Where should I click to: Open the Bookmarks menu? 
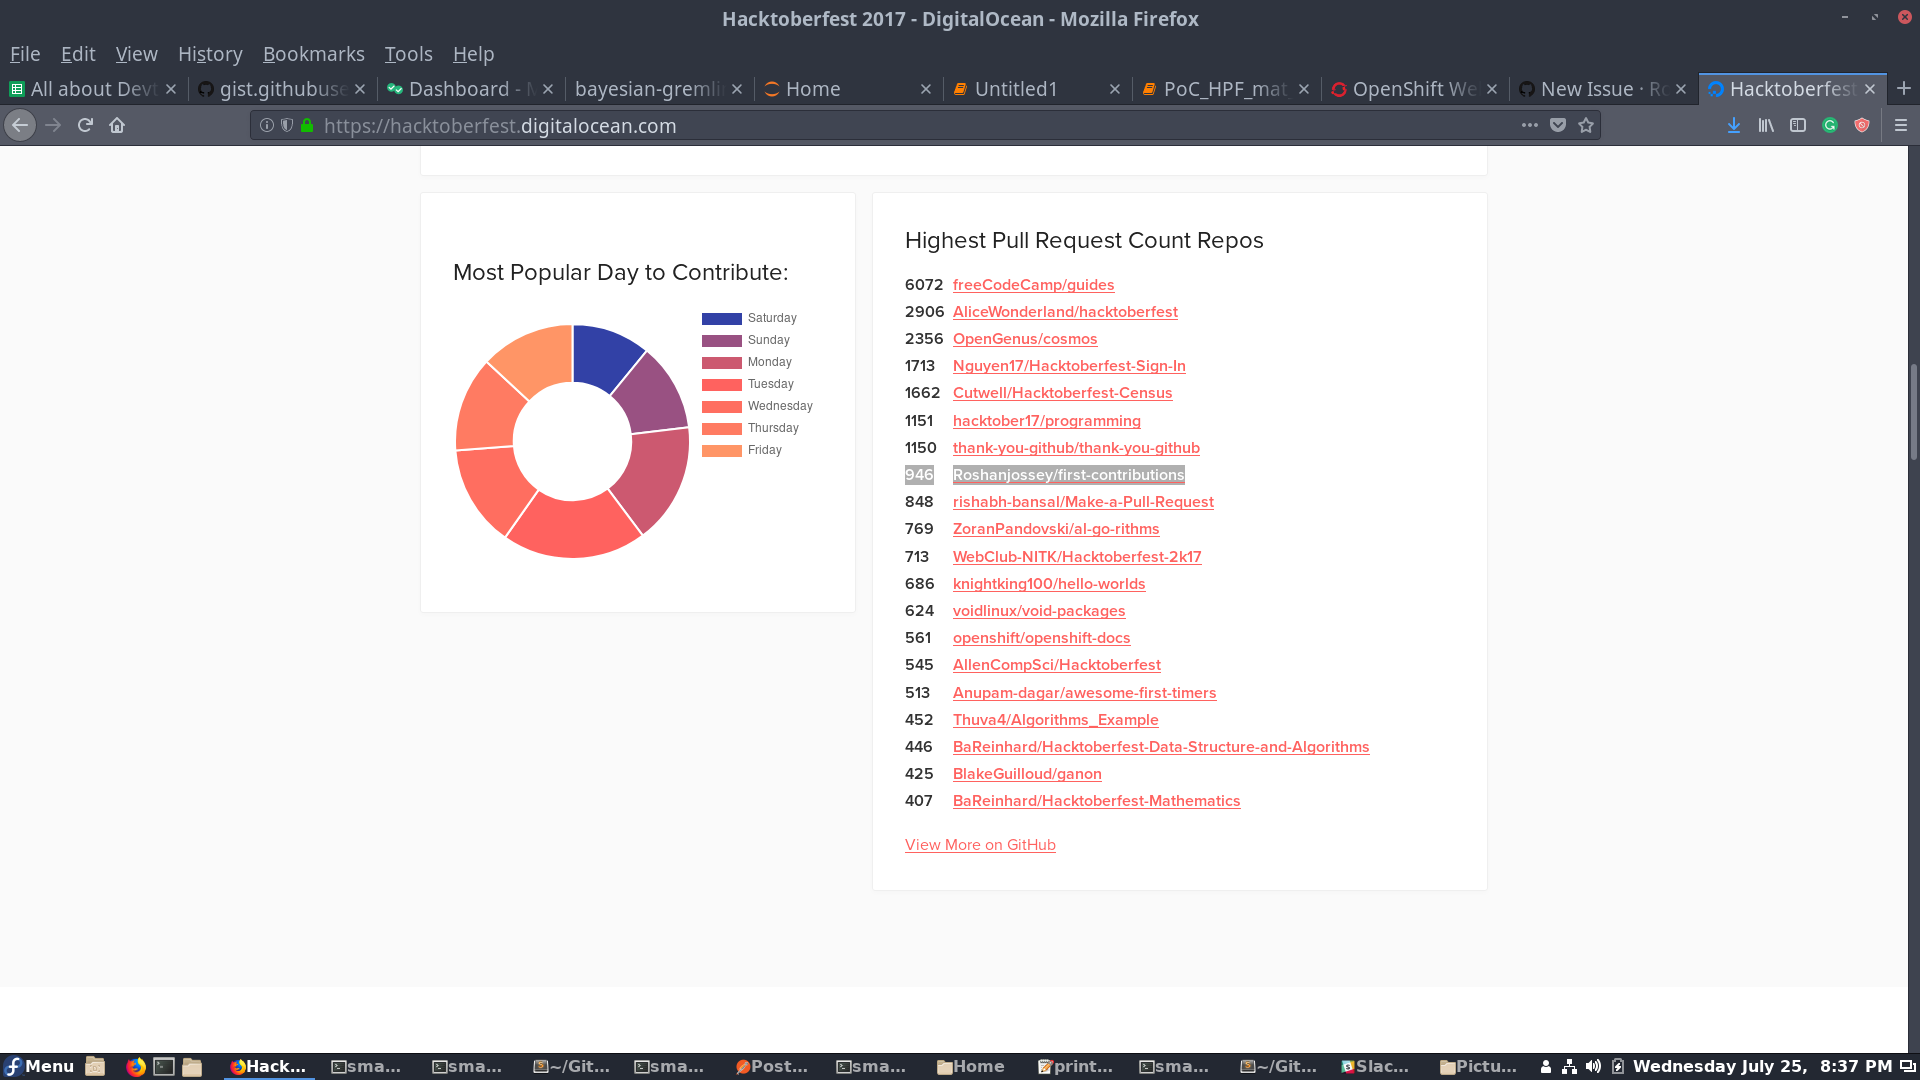click(x=313, y=54)
